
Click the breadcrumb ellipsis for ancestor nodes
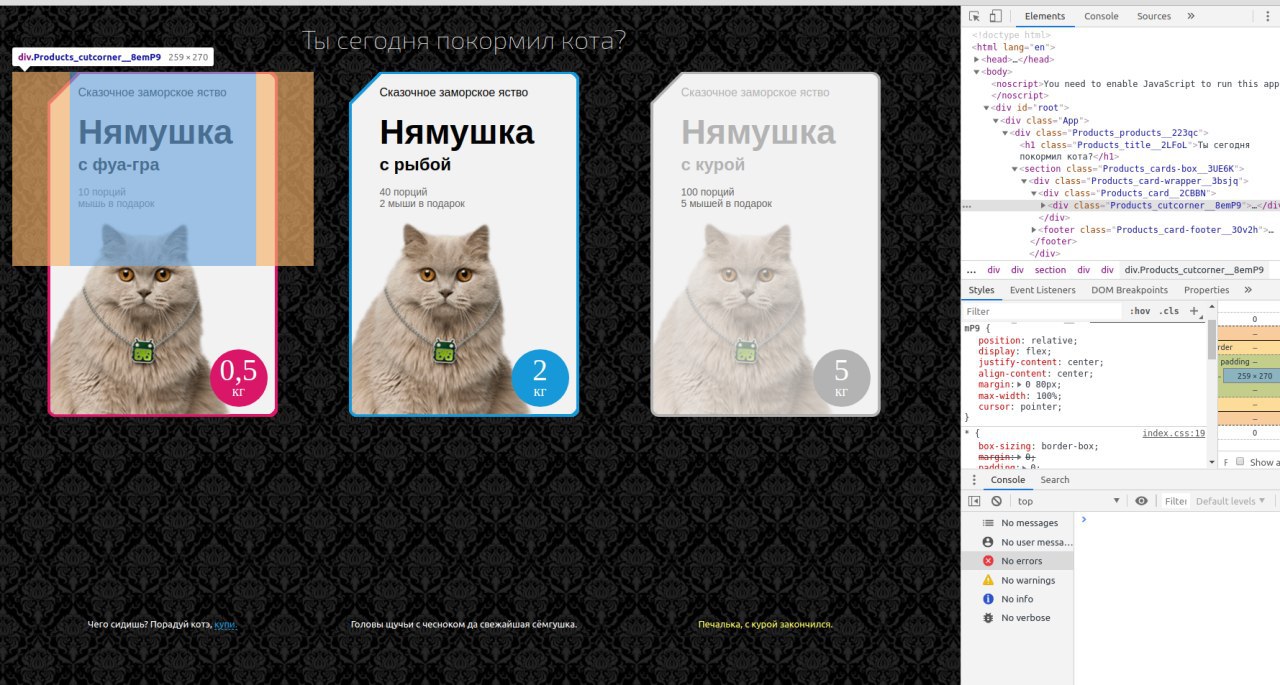pos(971,270)
